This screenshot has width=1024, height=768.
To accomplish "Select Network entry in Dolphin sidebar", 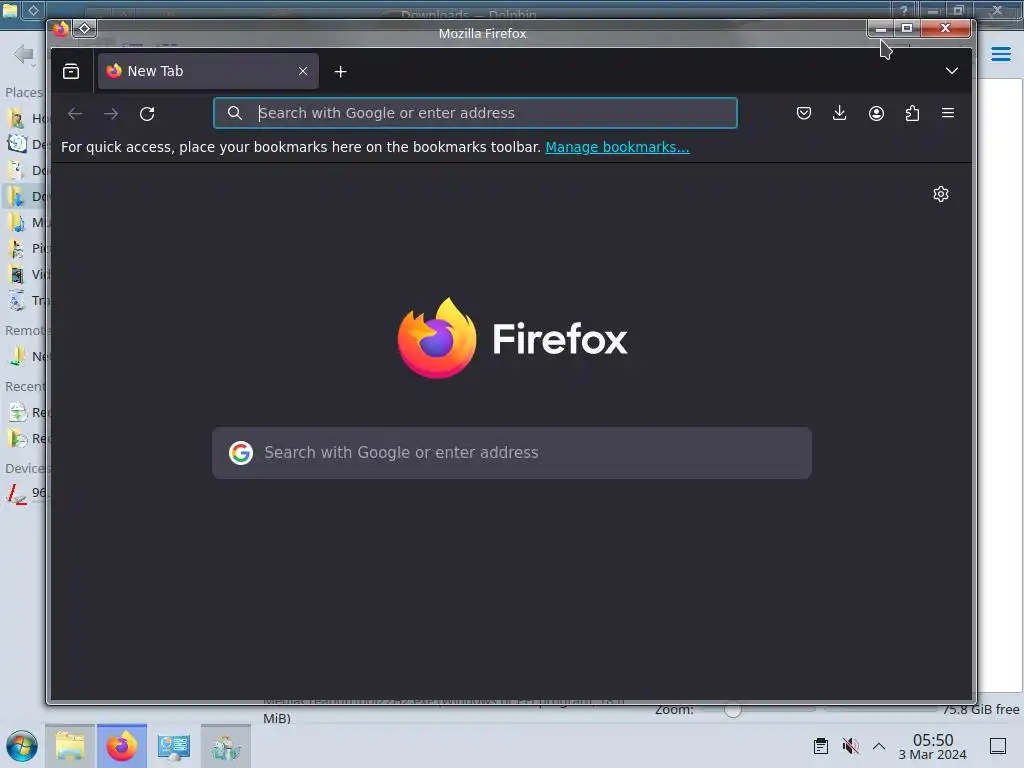I will pos(26,357).
